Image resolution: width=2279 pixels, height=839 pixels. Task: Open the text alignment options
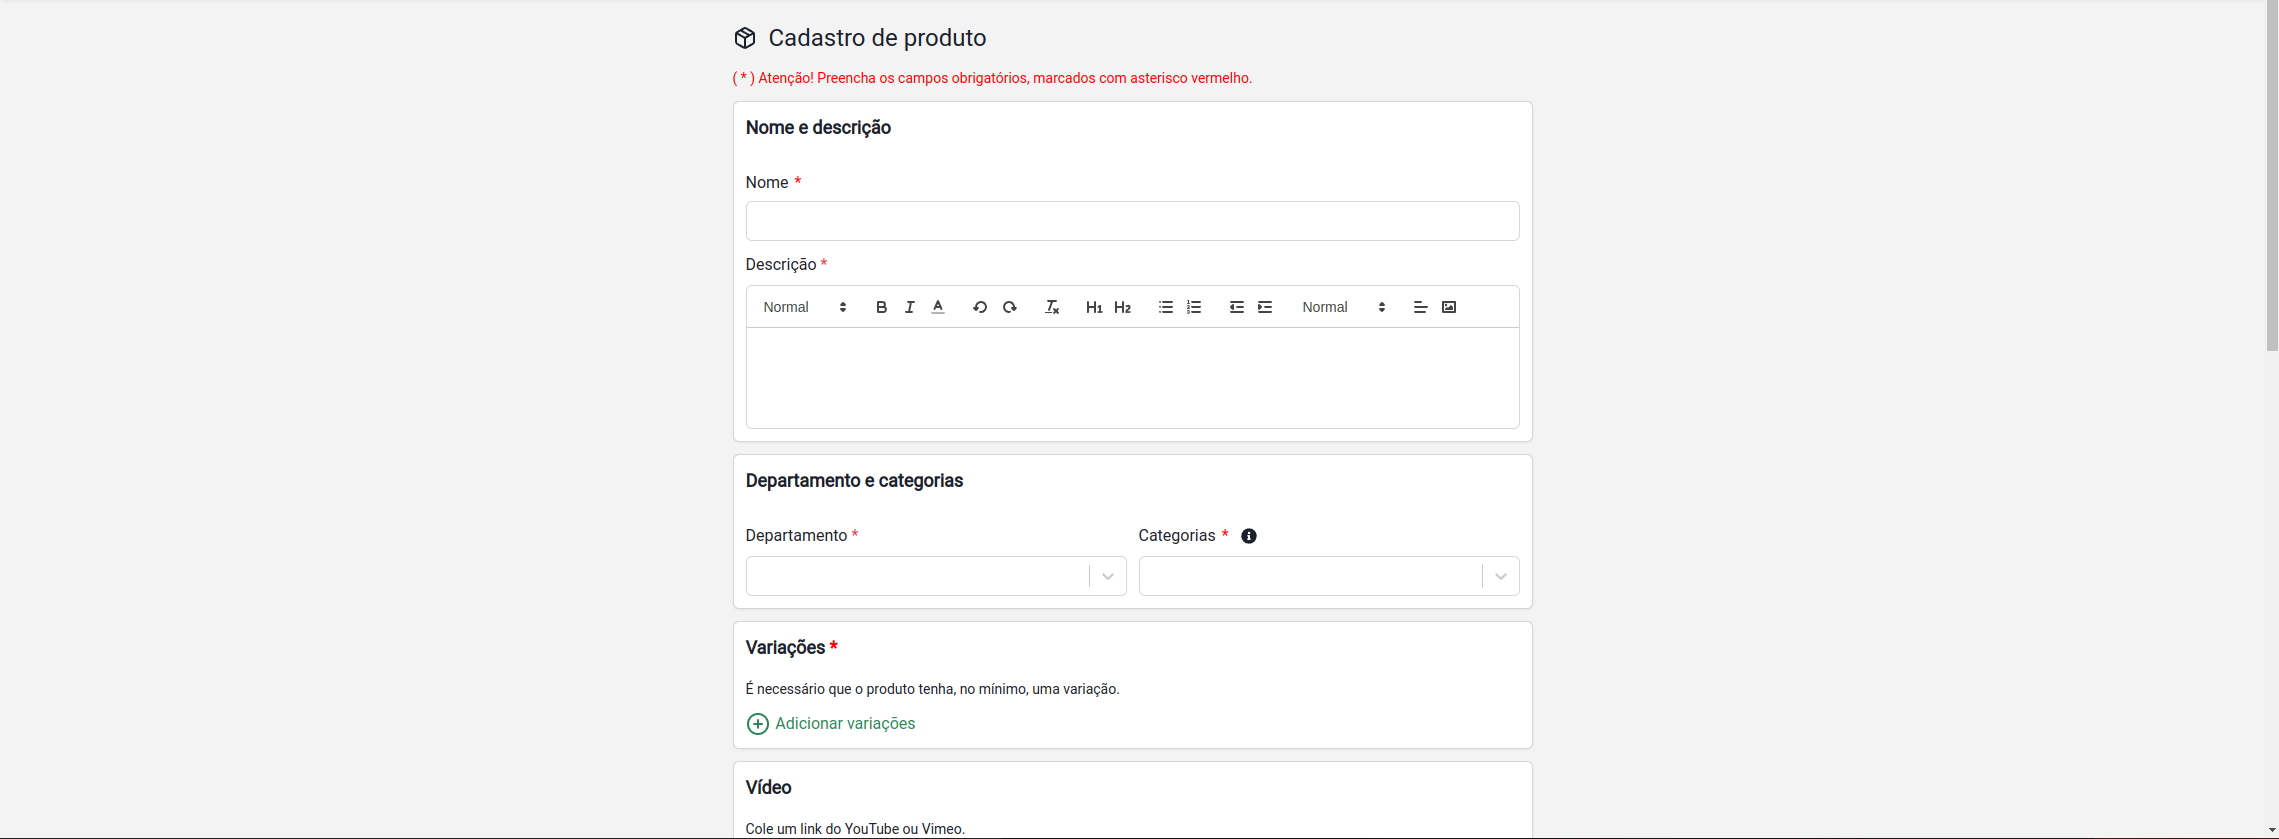click(x=1420, y=307)
